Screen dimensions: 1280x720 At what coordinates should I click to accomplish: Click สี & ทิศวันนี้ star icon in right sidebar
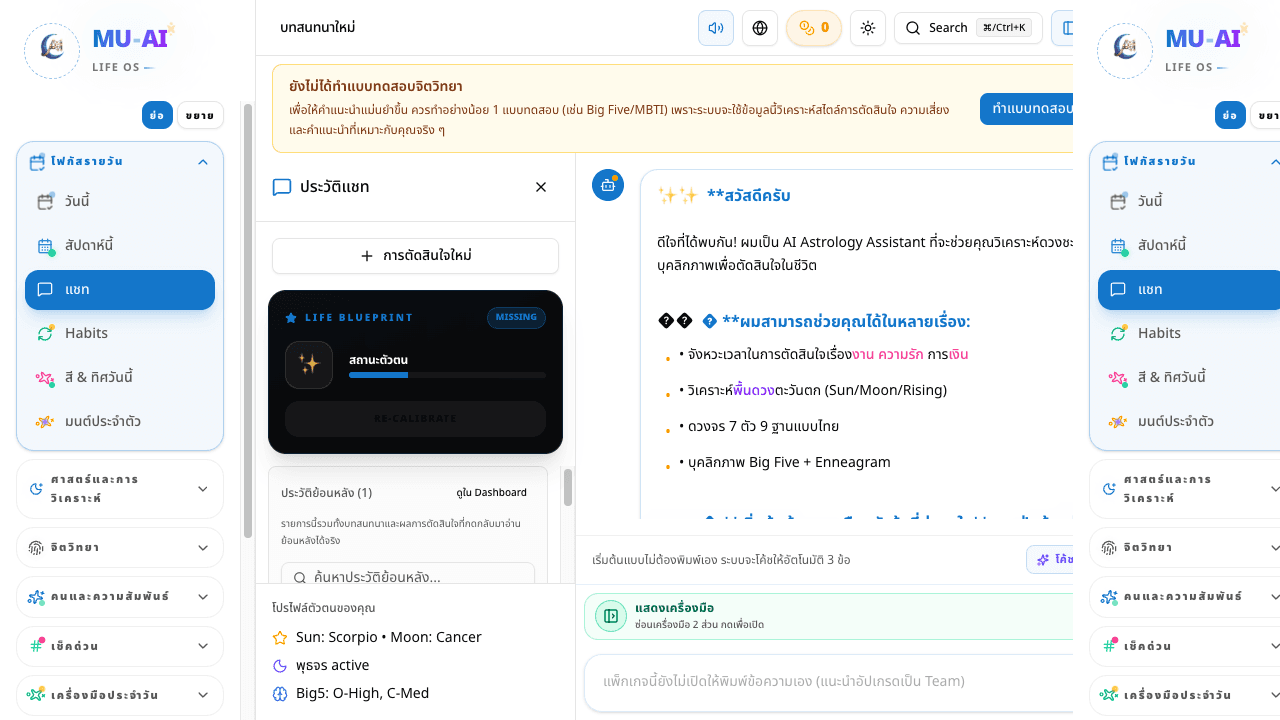tap(1119, 377)
